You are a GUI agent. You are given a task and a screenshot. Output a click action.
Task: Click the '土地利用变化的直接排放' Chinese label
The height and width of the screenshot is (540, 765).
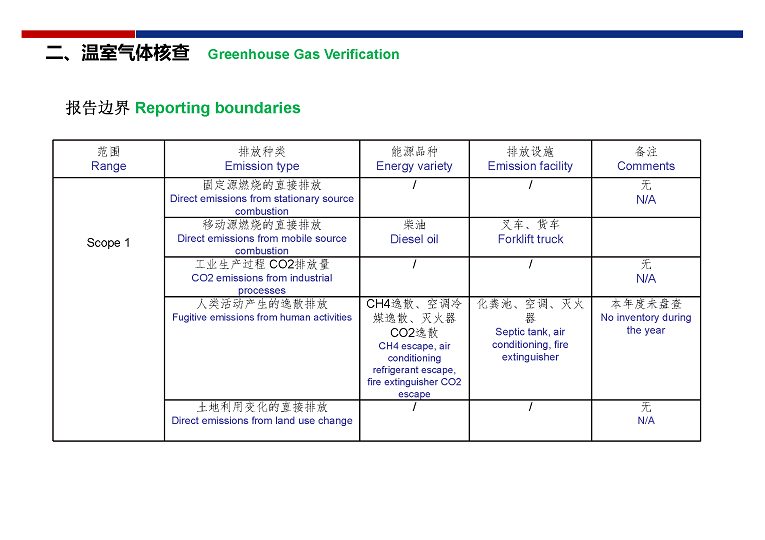click(262, 407)
